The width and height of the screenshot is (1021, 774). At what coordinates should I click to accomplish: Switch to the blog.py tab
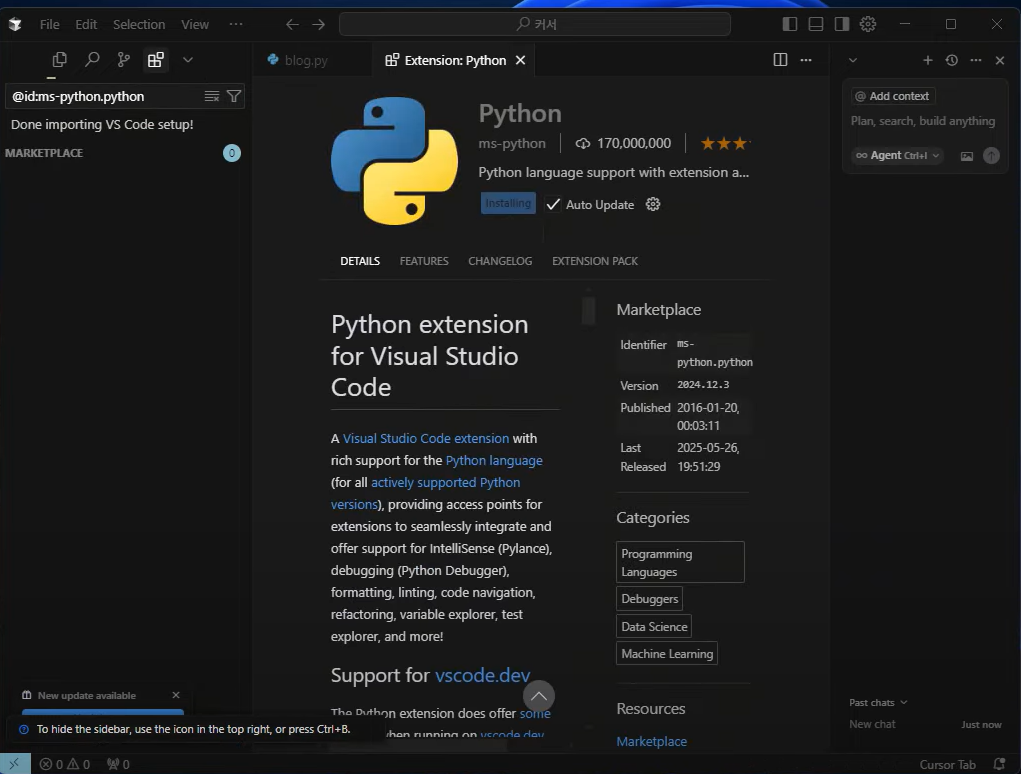coord(306,60)
